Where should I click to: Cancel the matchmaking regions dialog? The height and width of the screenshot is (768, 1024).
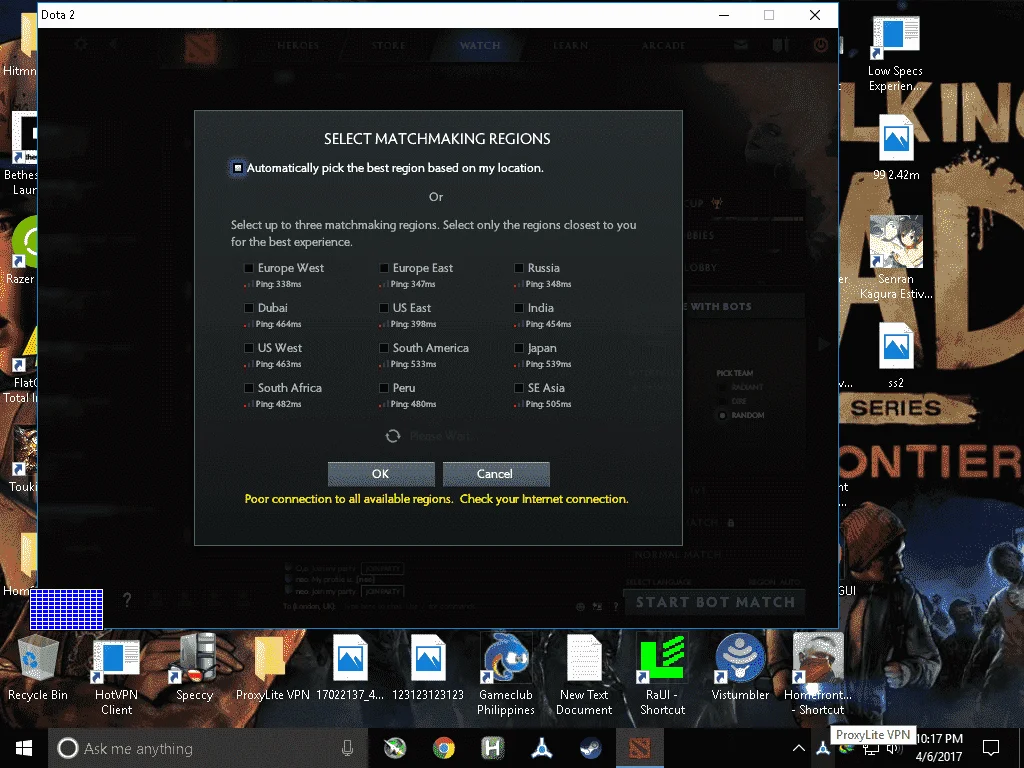click(x=496, y=474)
